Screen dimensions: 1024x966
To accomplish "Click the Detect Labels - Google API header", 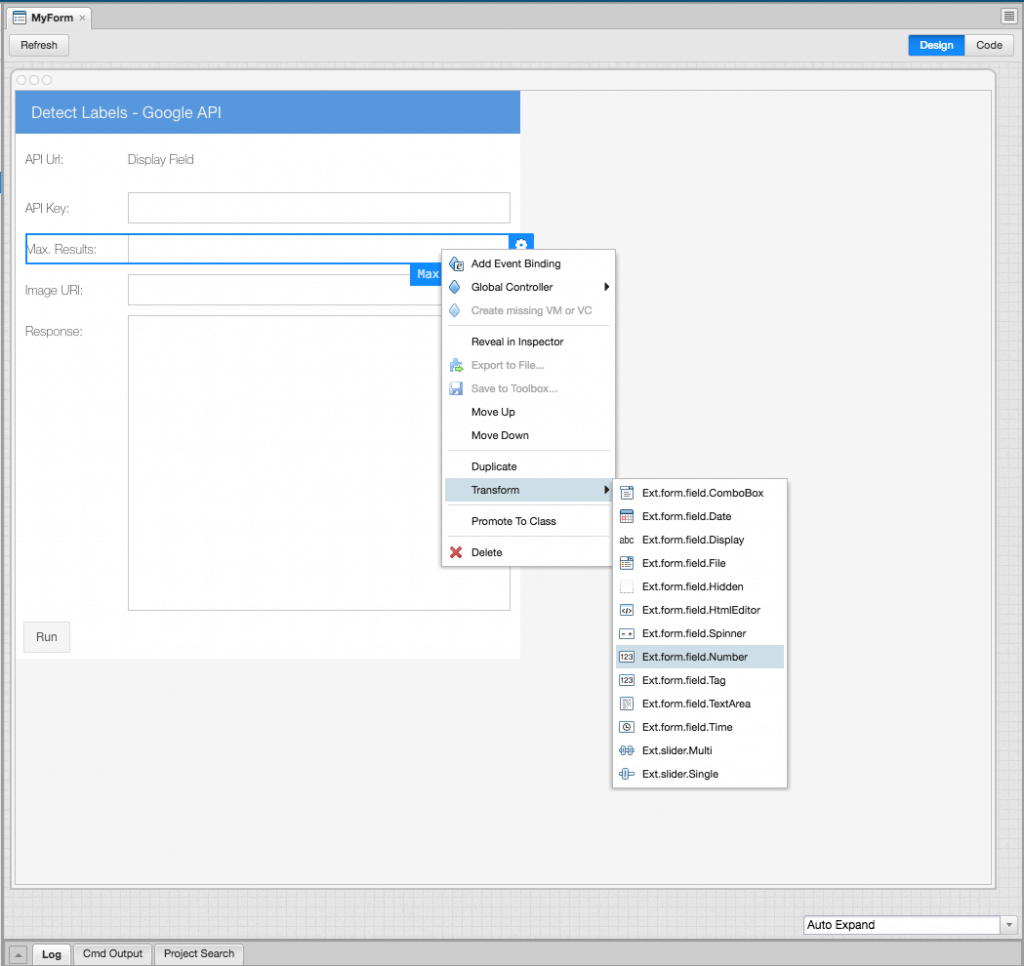I will tap(268, 112).
